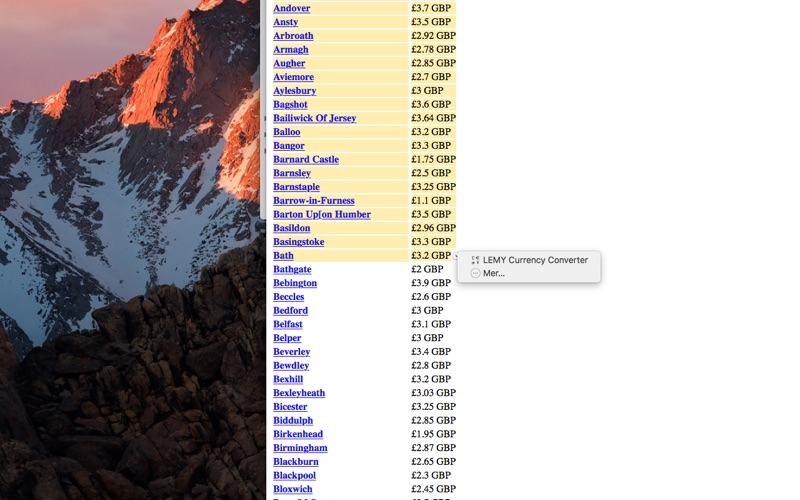Click the £2.78 GBP price for Armagh
800x500 pixels.
pos(433,49)
